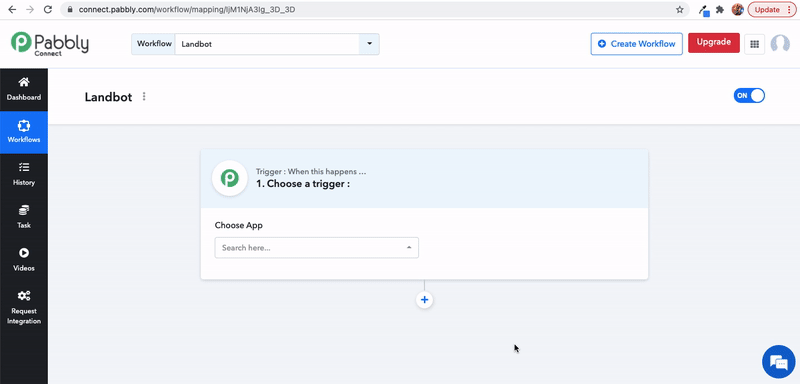The height and width of the screenshot is (384, 800).
Task: Click the browser address bar URL
Action: [187, 10]
